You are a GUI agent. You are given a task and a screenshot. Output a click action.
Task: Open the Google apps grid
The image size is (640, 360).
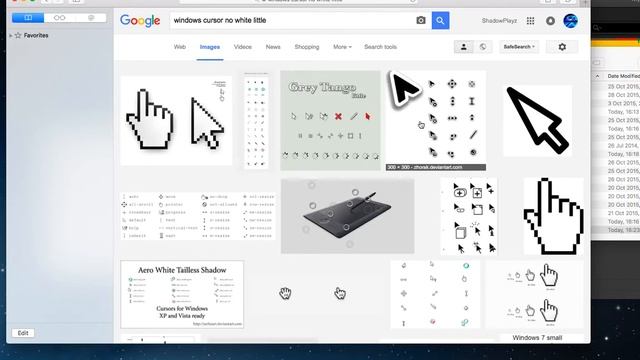(530, 21)
